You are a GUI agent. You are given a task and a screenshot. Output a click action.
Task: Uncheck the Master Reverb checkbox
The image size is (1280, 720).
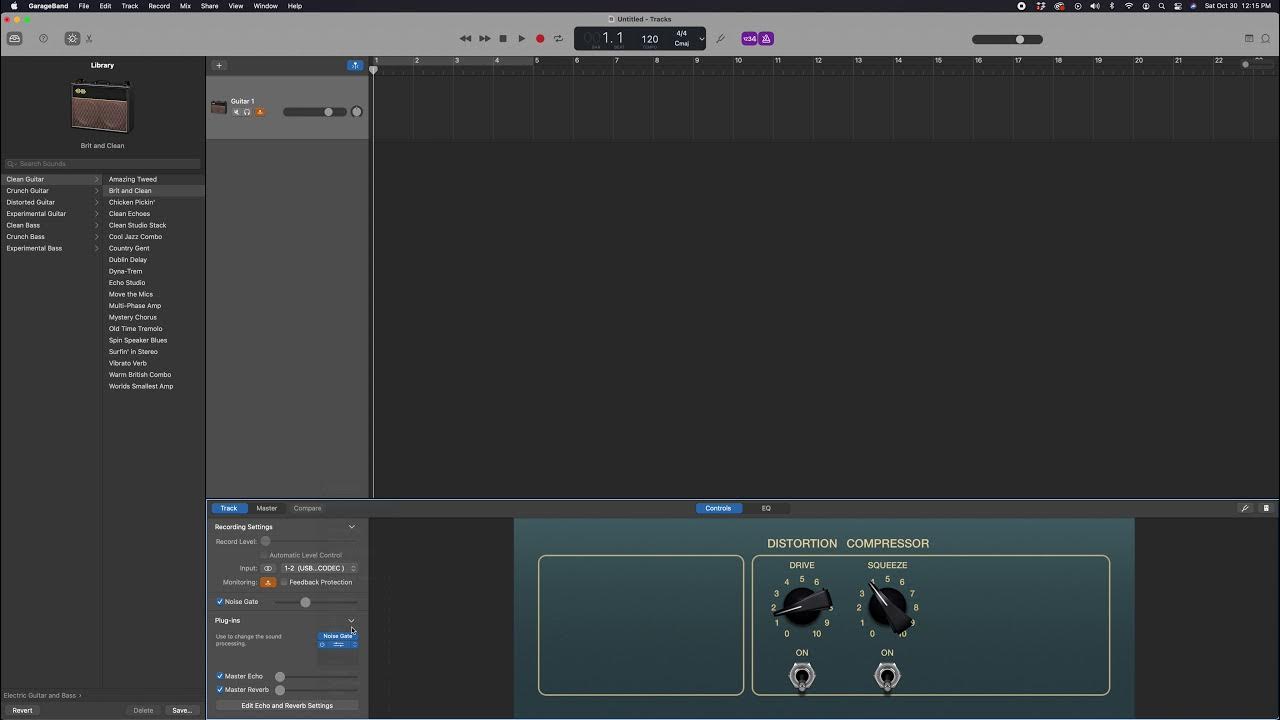(220, 690)
